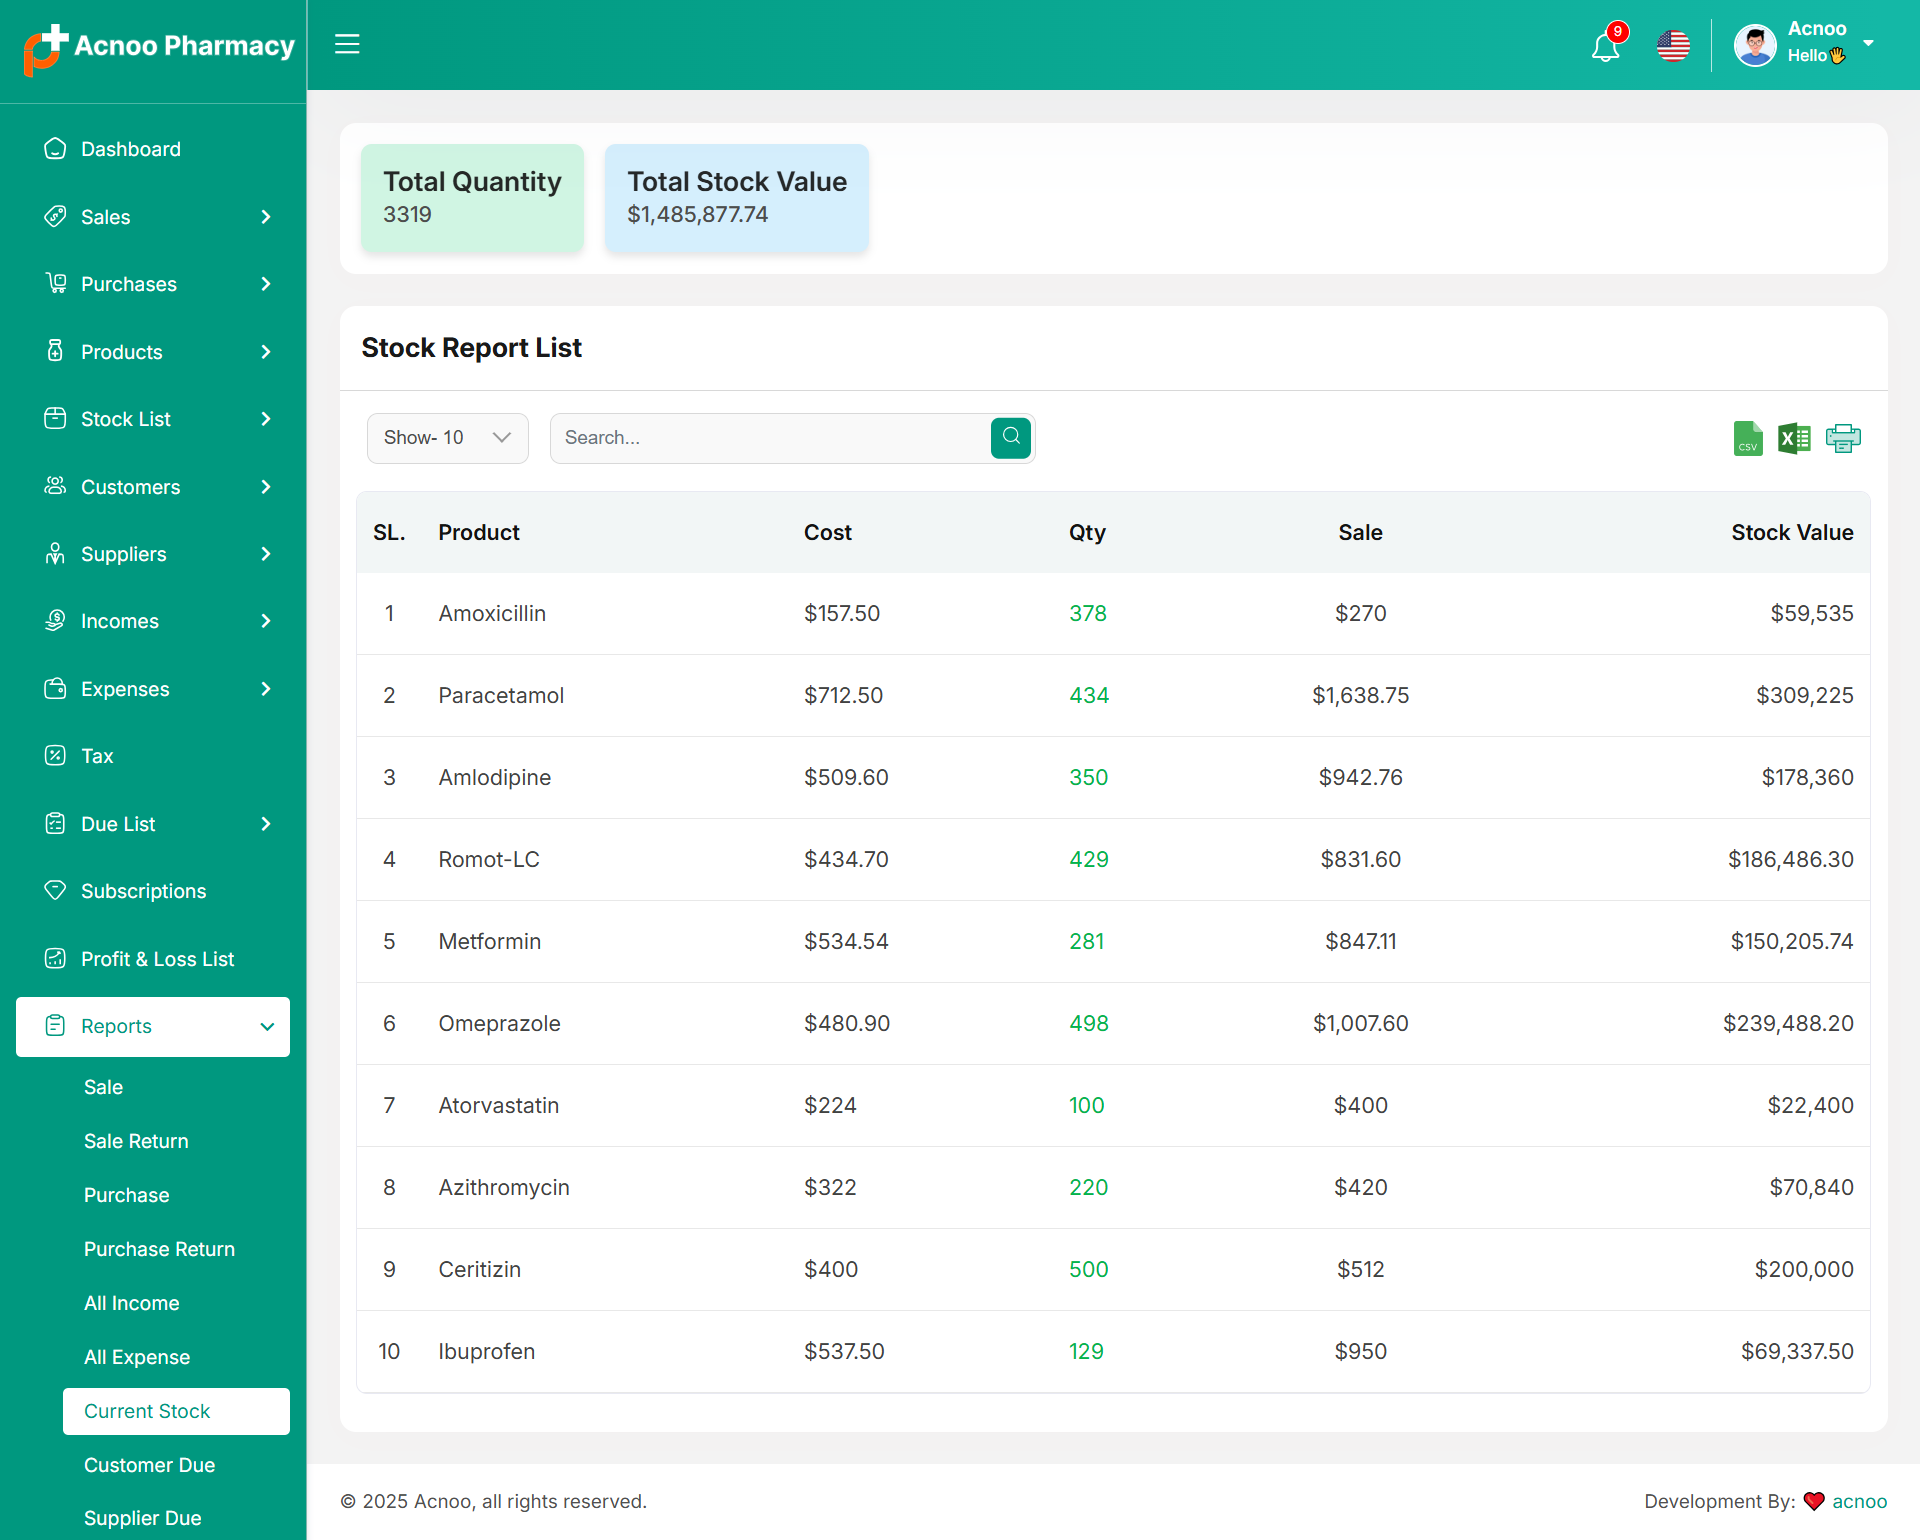
Task: Select Customer Due report
Action: (x=149, y=1465)
